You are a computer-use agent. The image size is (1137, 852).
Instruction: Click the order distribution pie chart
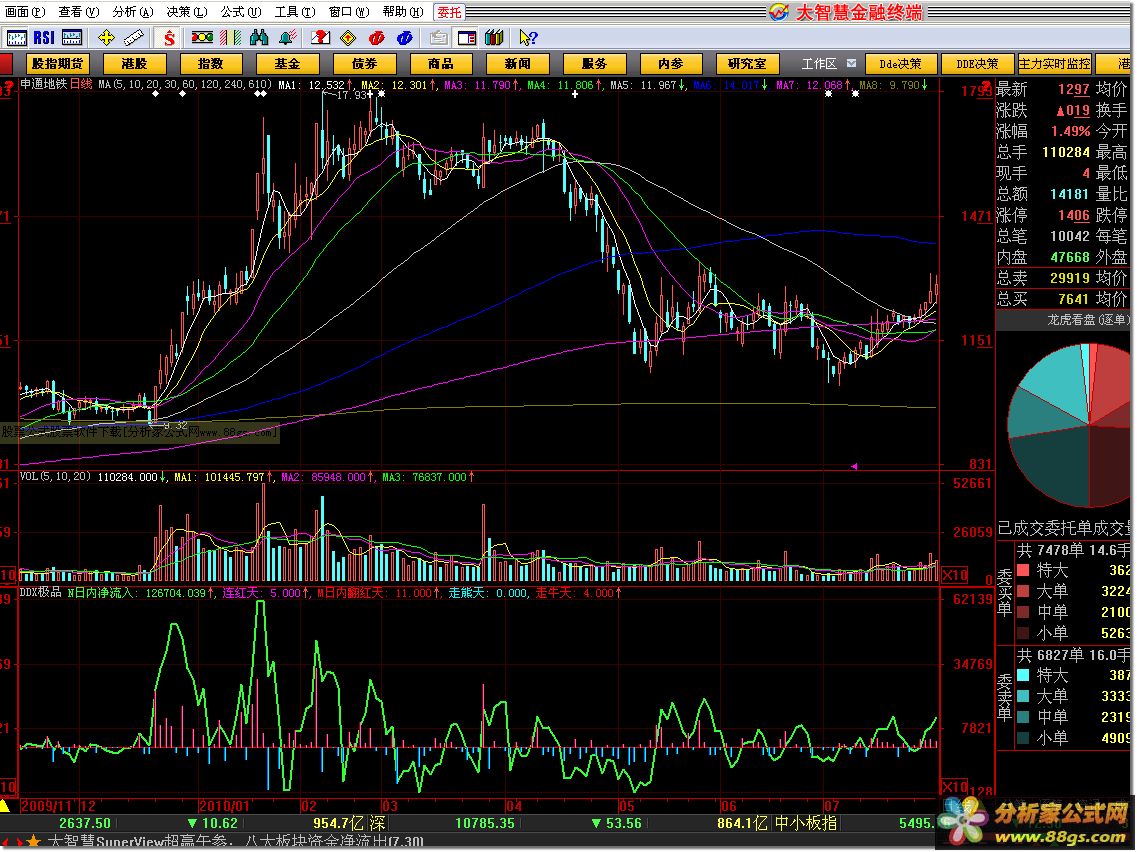[x=1072, y=426]
